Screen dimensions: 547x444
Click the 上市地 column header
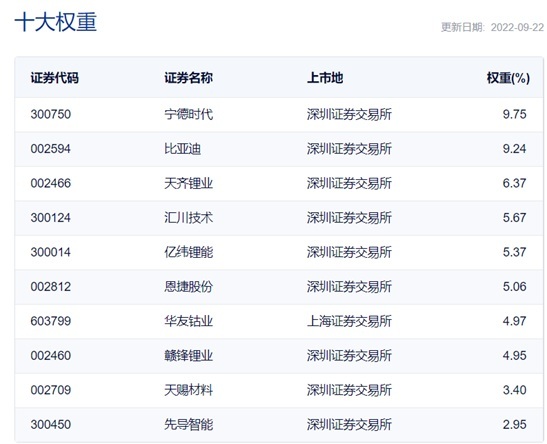(325, 78)
